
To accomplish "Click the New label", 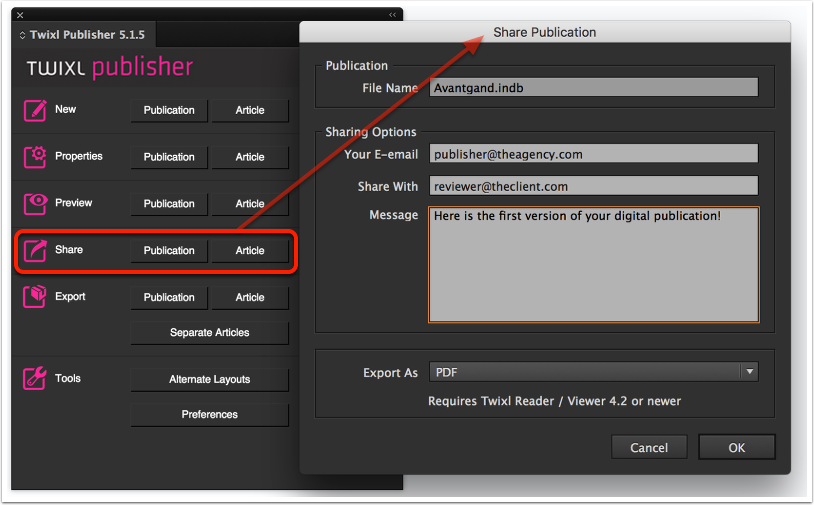I will pos(65,110).
